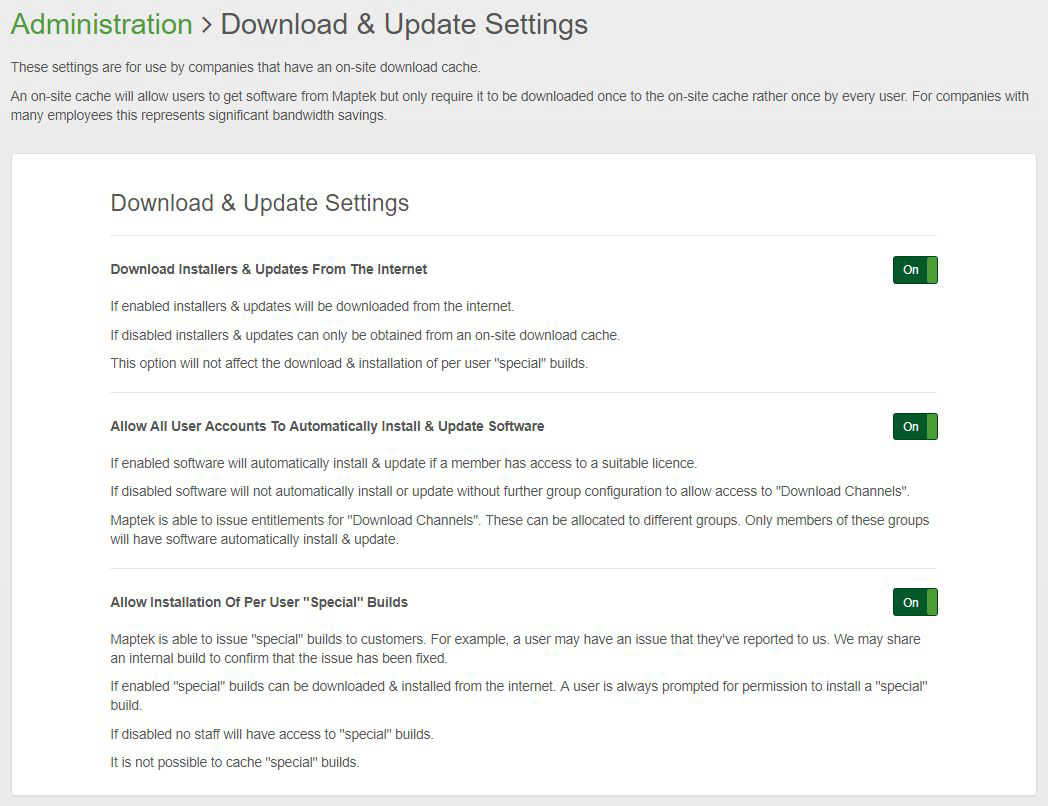Open the Administration breadcrumb link

point(101,24)
